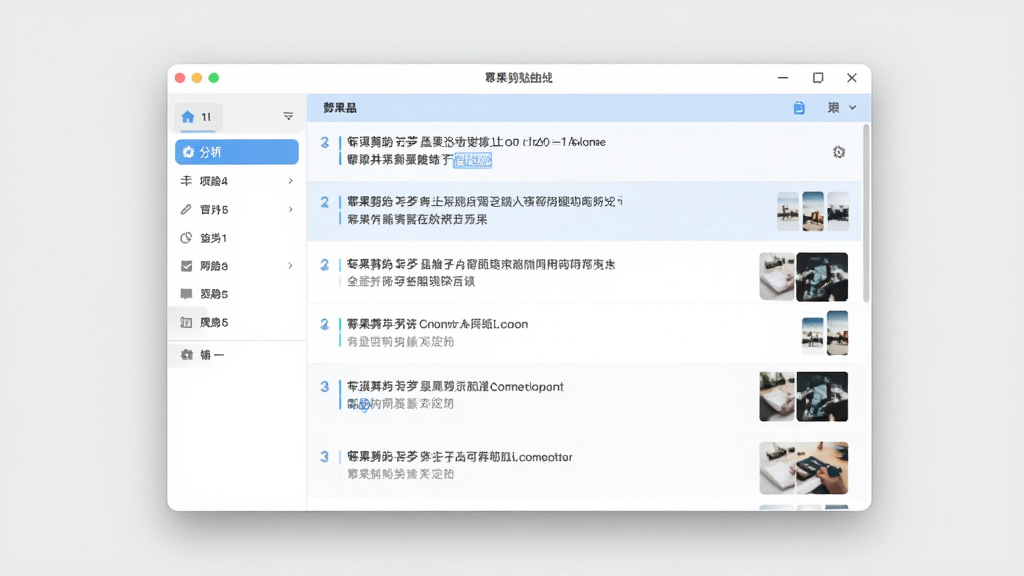Select the row title ending in 'L.coon'

pyautogui.click(x=438, y=324)
